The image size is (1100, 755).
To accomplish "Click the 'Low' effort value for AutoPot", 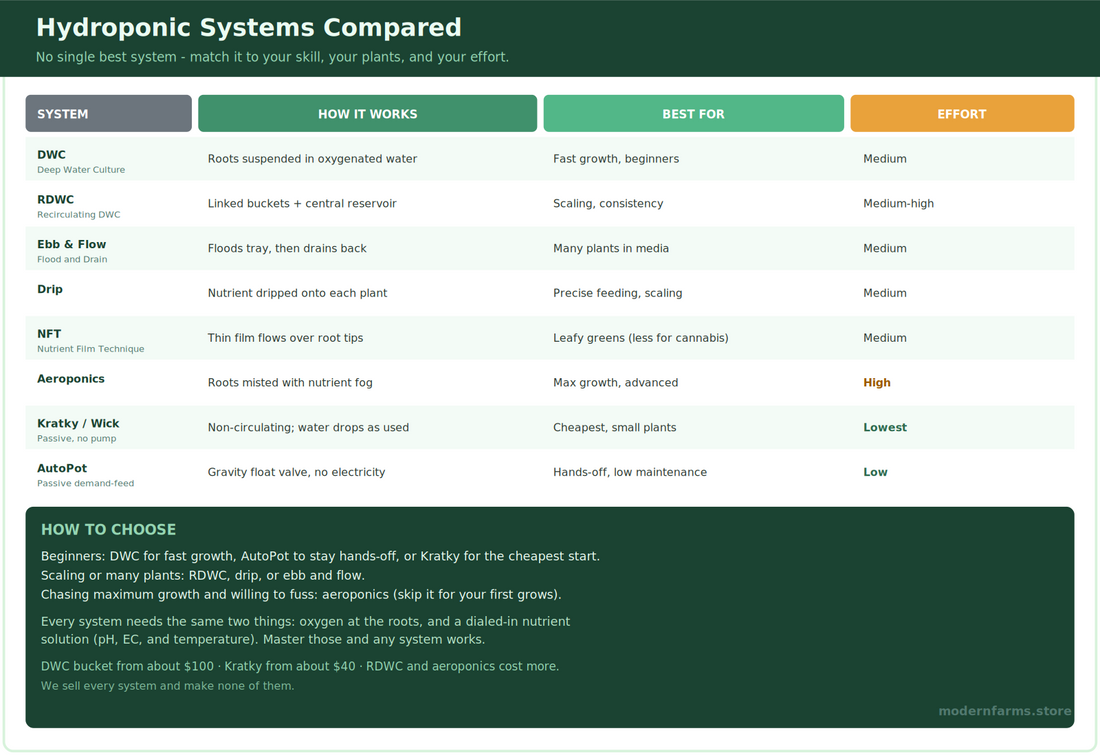I will pos(876,472).
